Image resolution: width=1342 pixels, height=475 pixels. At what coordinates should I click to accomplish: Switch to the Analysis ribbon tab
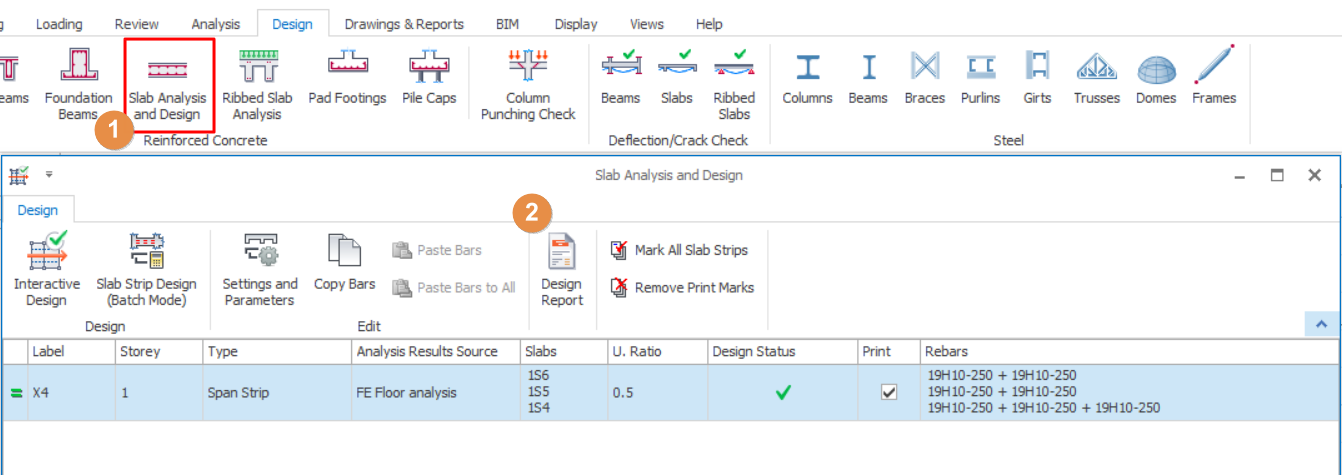pos(216,24)
